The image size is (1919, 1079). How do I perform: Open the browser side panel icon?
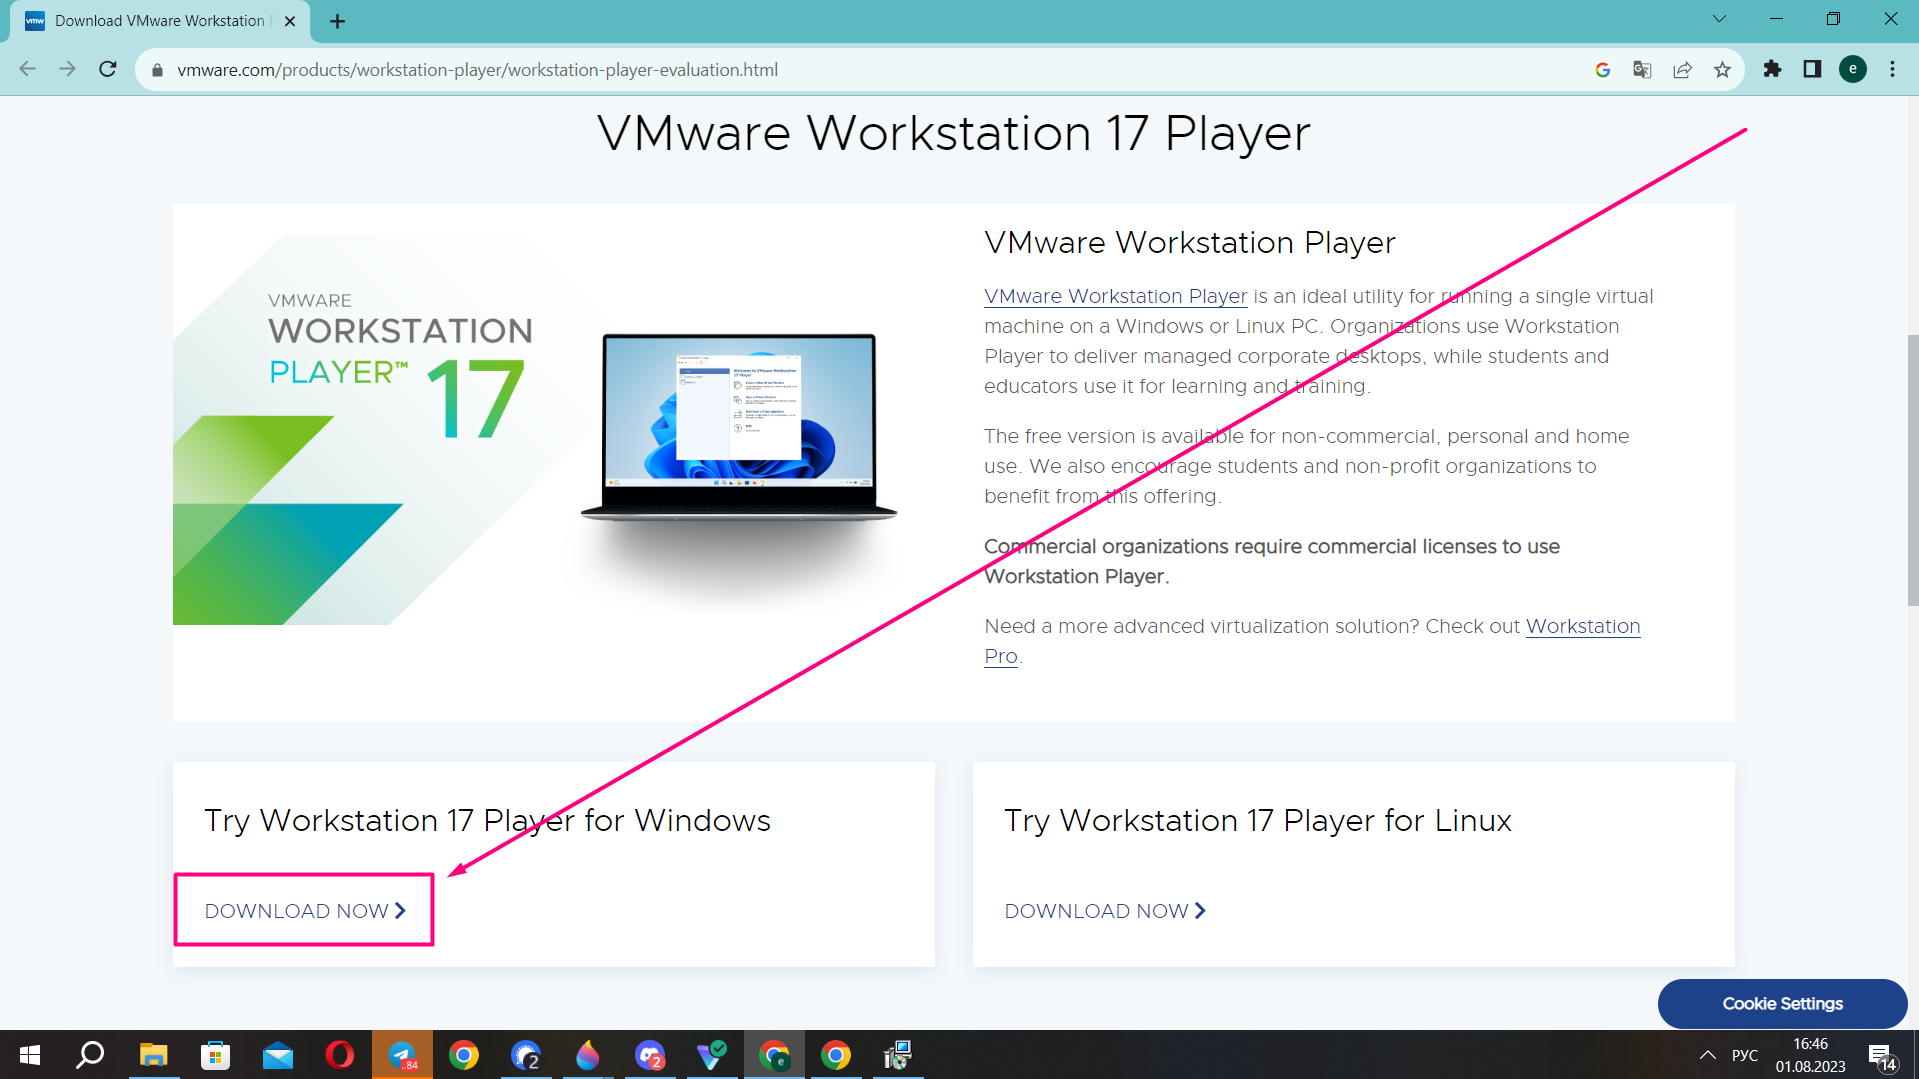(1812, 69)
